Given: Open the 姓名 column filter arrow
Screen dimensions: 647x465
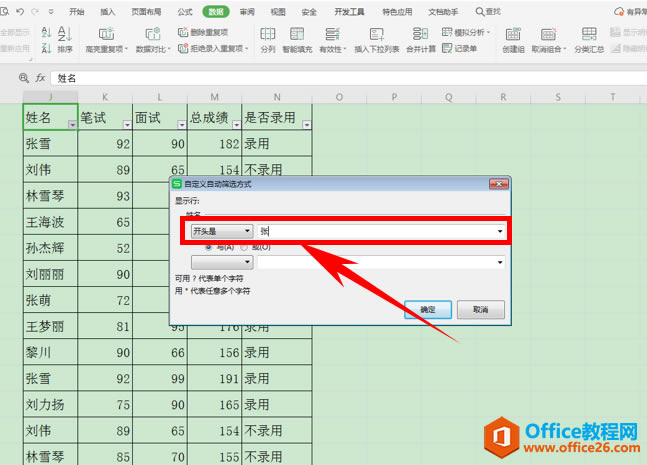Looking at the screenshot, I should coord(72,125).
